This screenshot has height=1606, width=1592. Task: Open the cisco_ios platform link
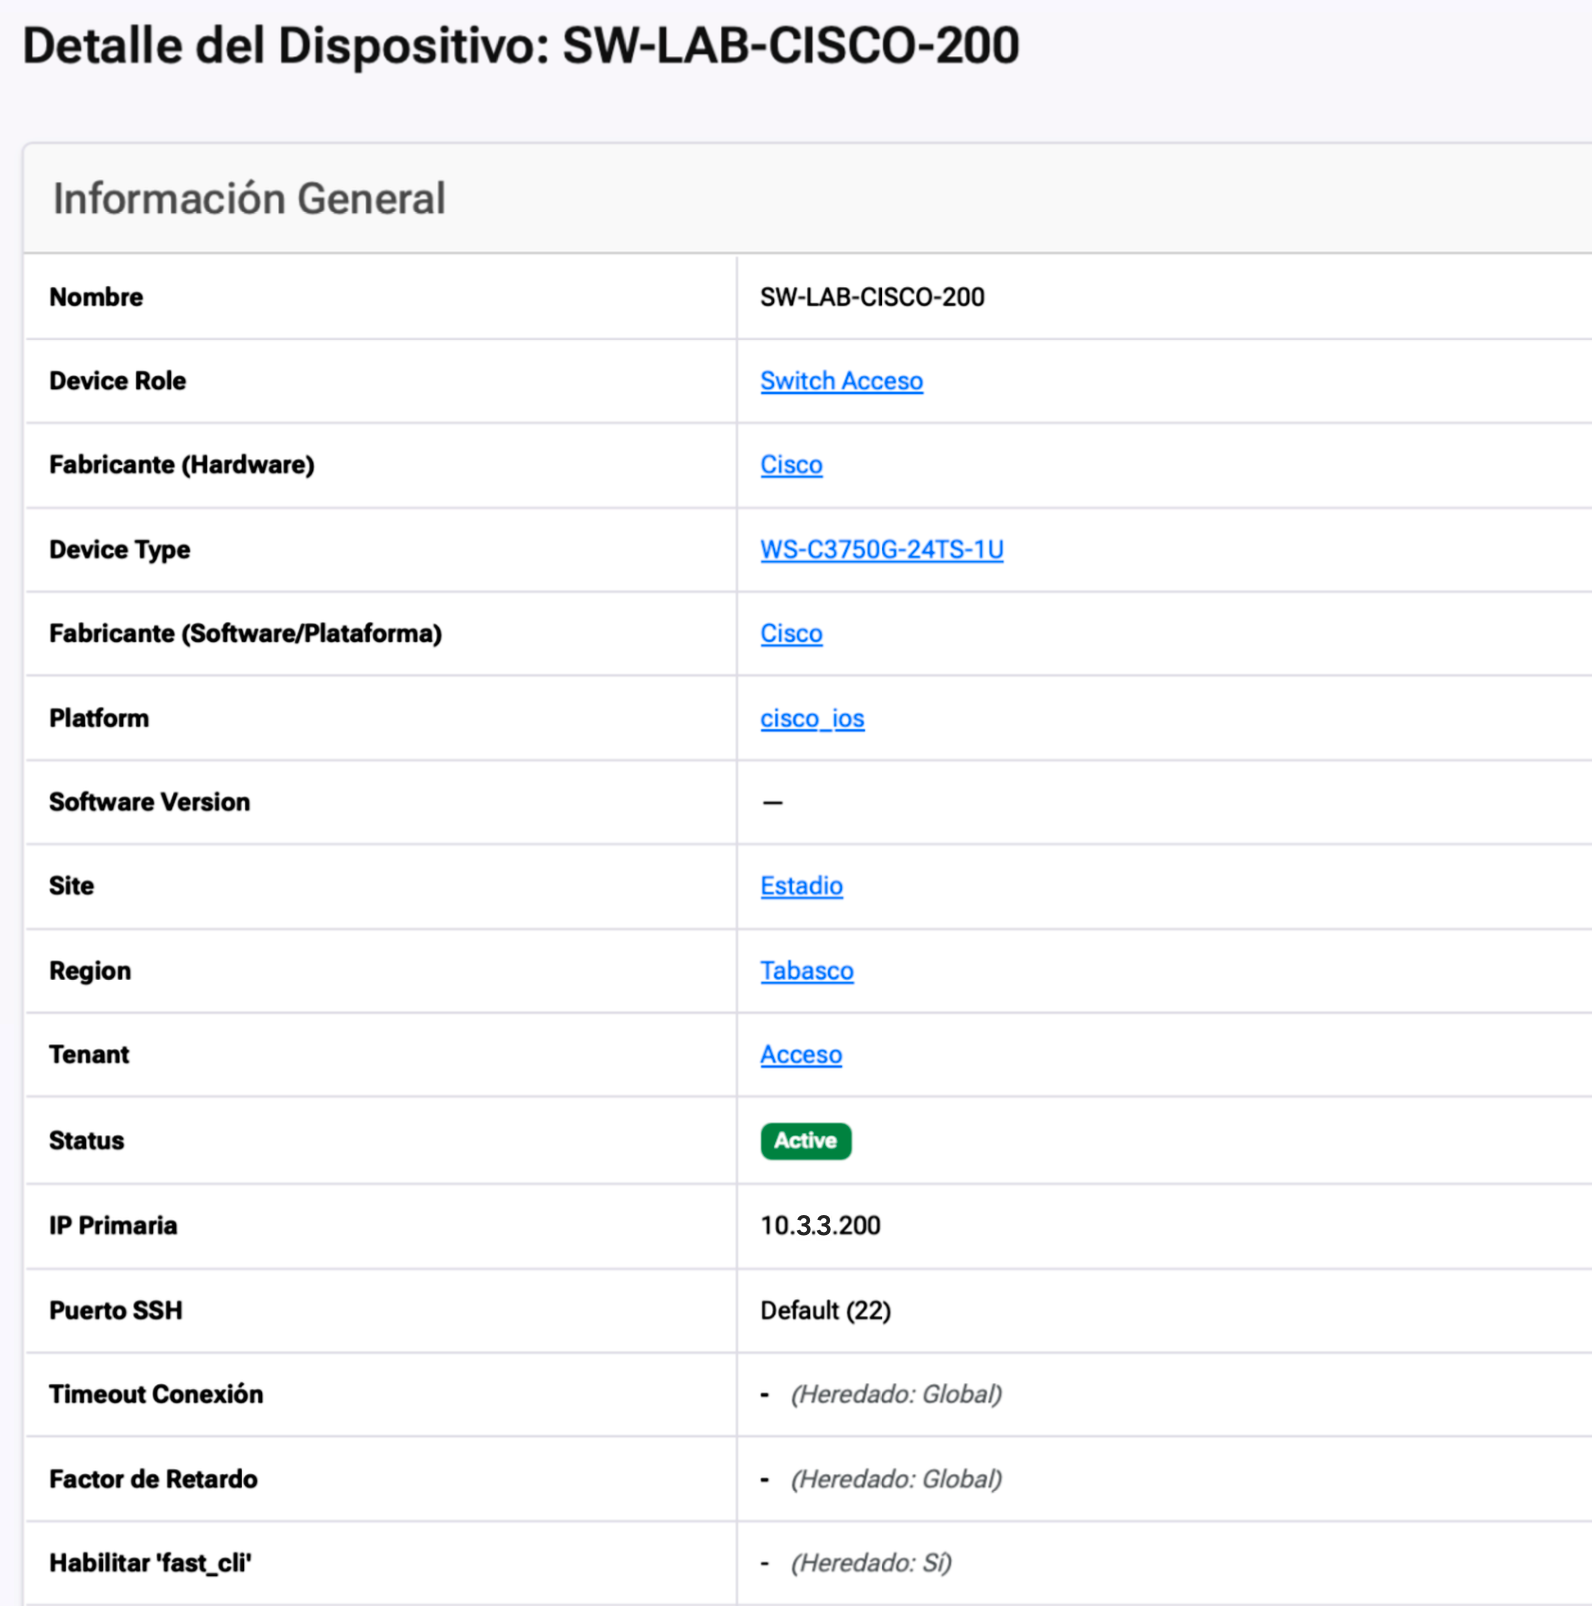point(812,719)
